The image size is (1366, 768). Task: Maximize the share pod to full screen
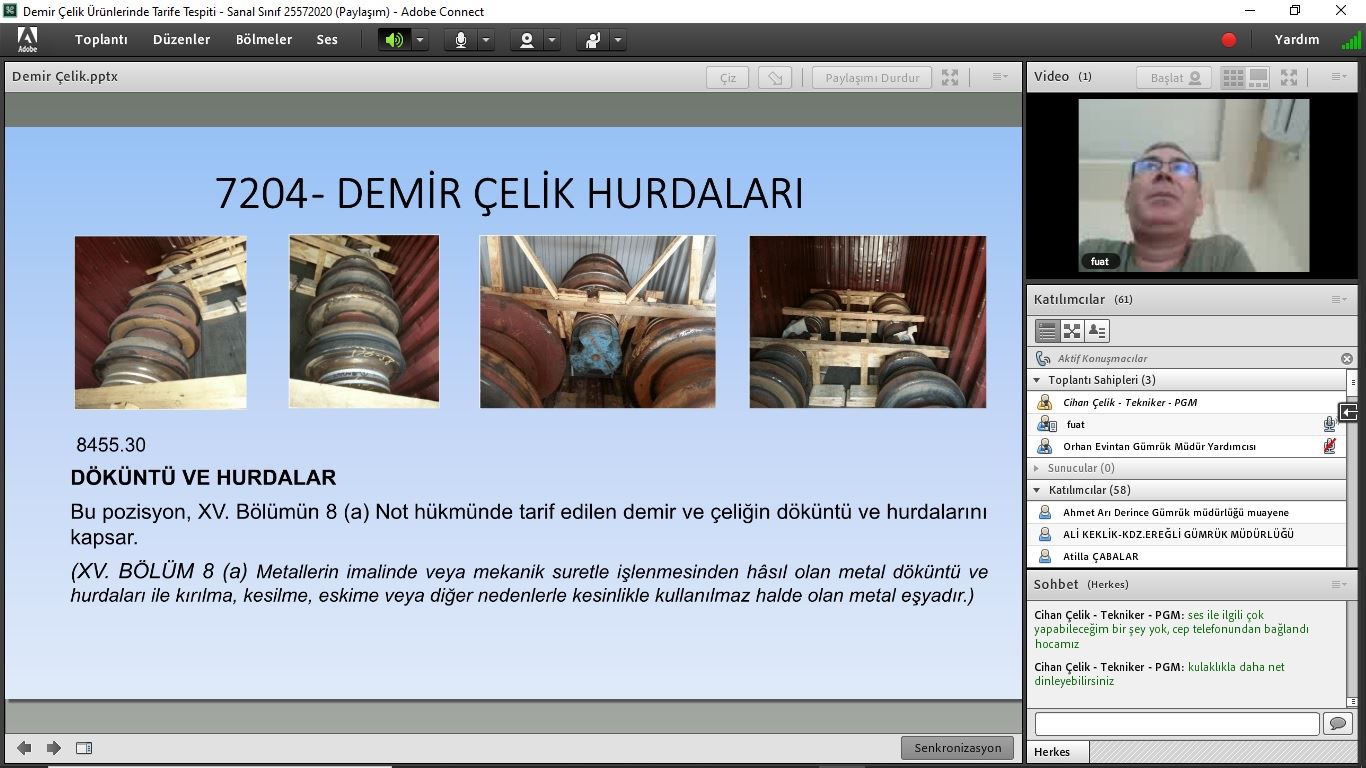point(950,78)
